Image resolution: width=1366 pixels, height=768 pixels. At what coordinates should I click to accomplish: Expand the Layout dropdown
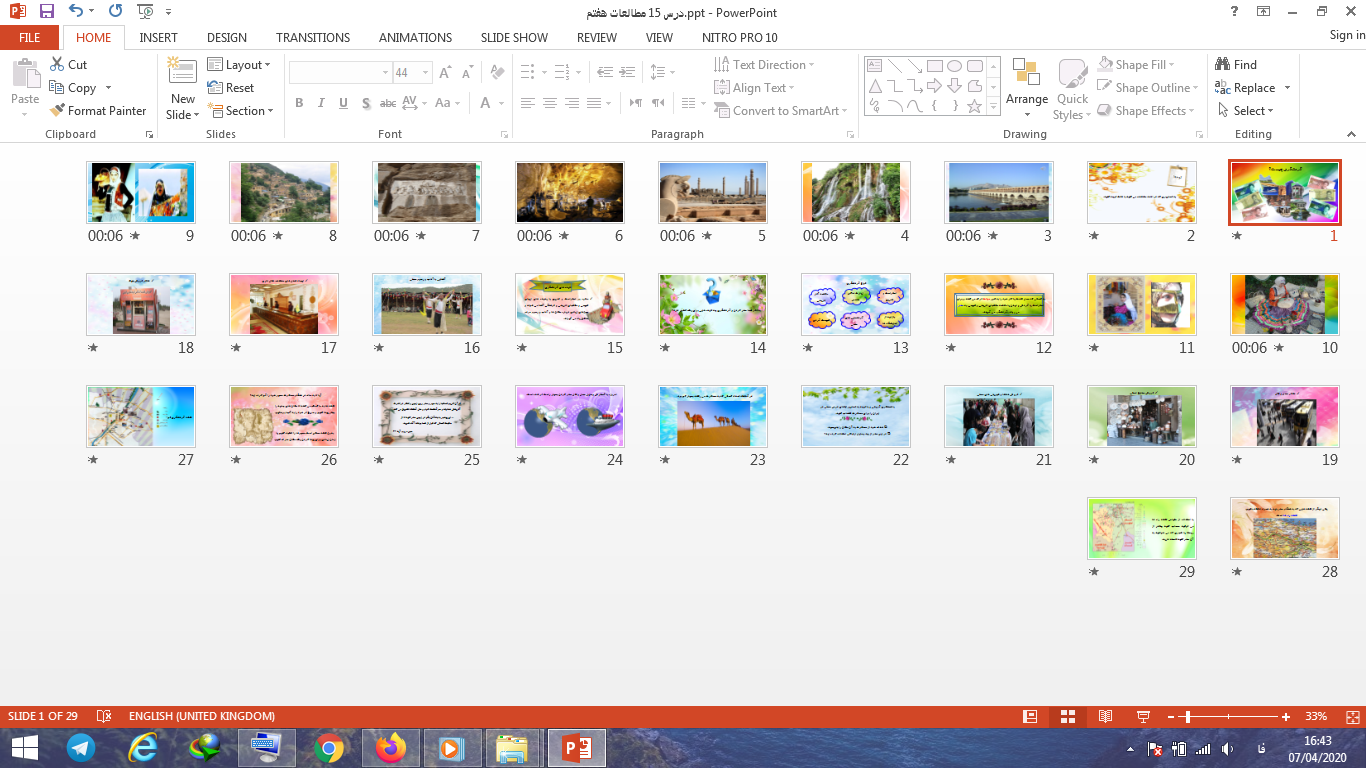[240, 64]
